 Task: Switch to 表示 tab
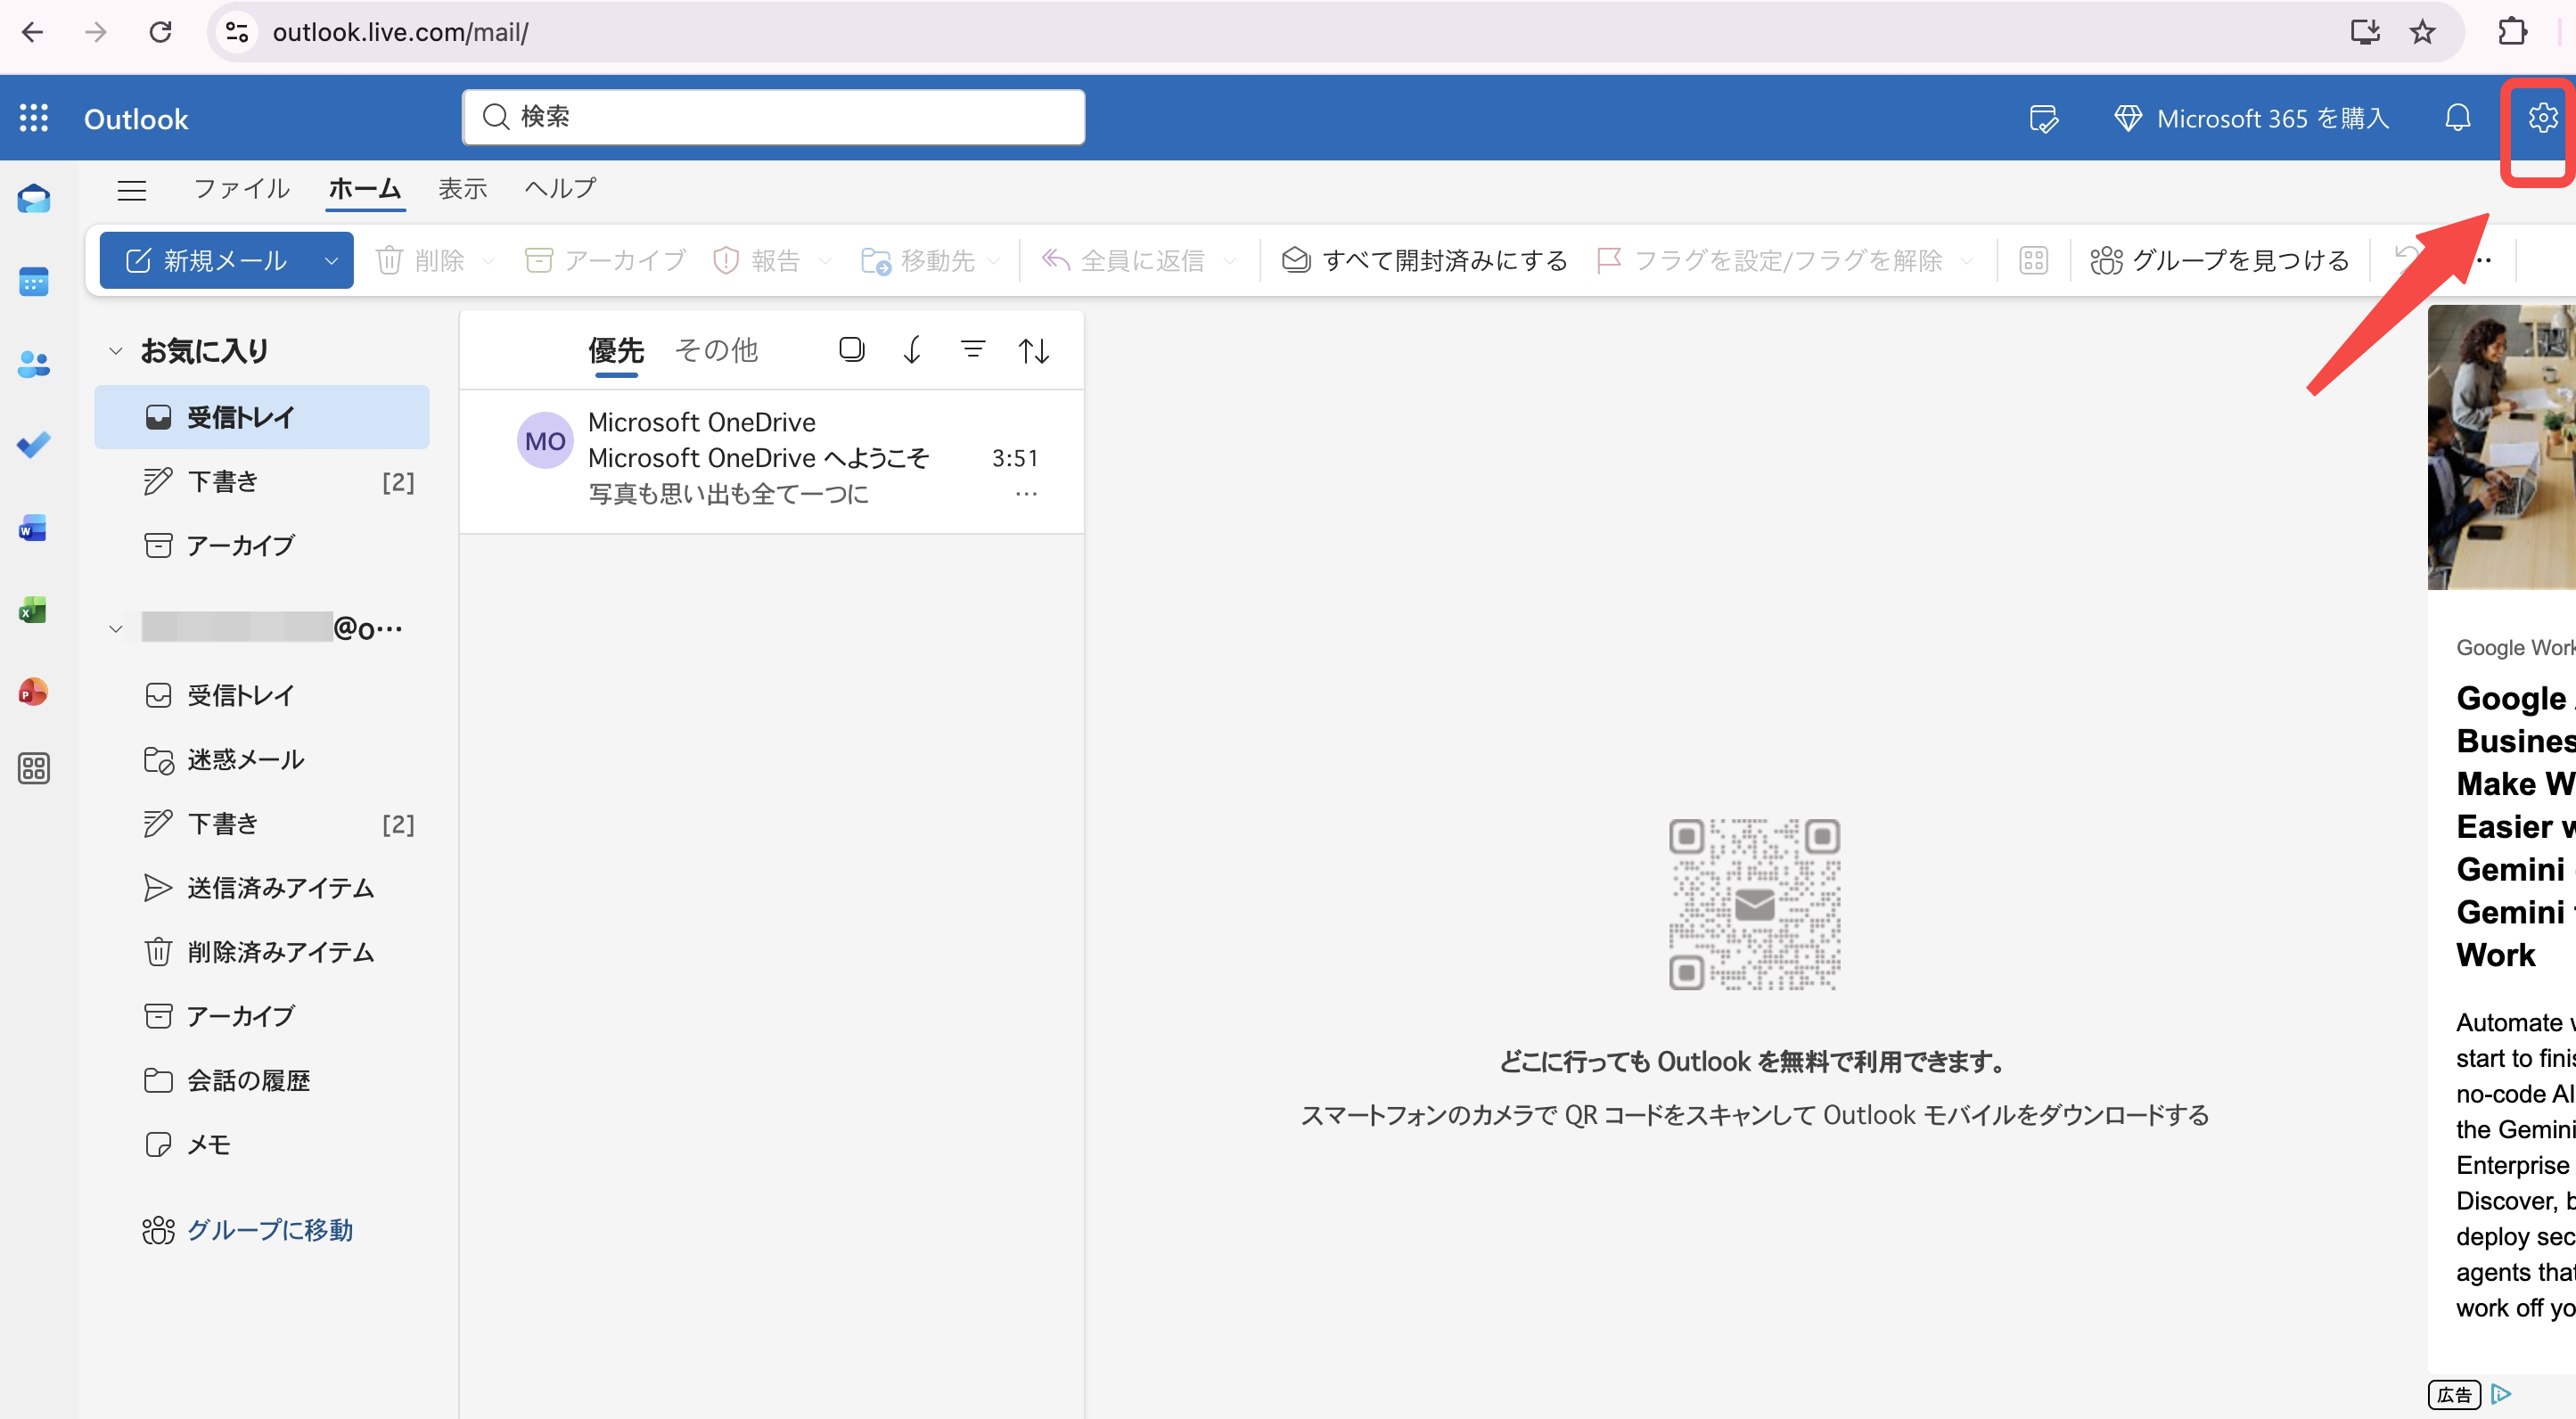point(463,188)
